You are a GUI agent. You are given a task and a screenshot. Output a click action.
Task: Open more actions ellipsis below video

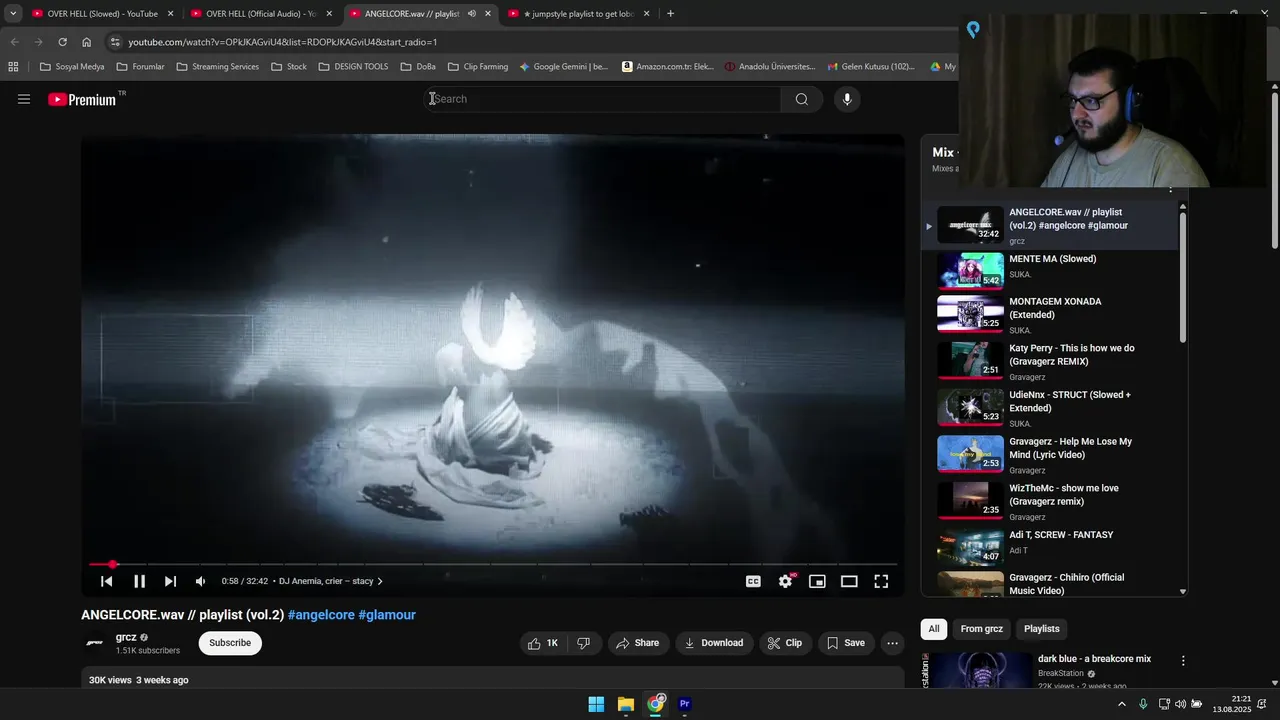tap(893, 643)
